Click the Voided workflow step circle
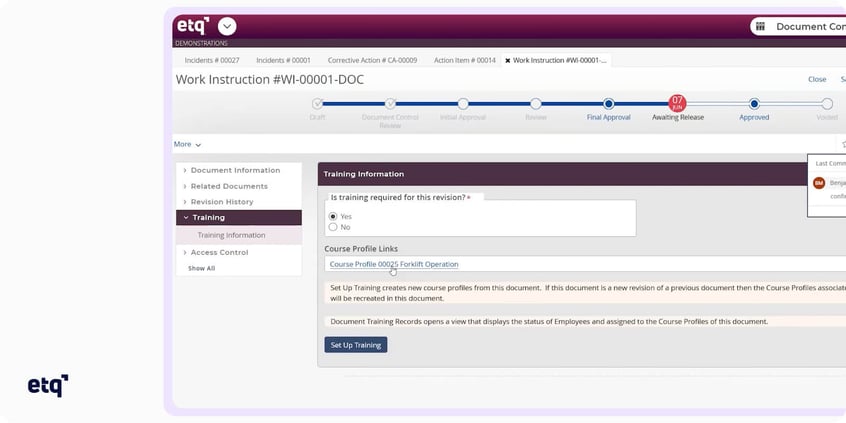846x423 pixels. (827, 104)
